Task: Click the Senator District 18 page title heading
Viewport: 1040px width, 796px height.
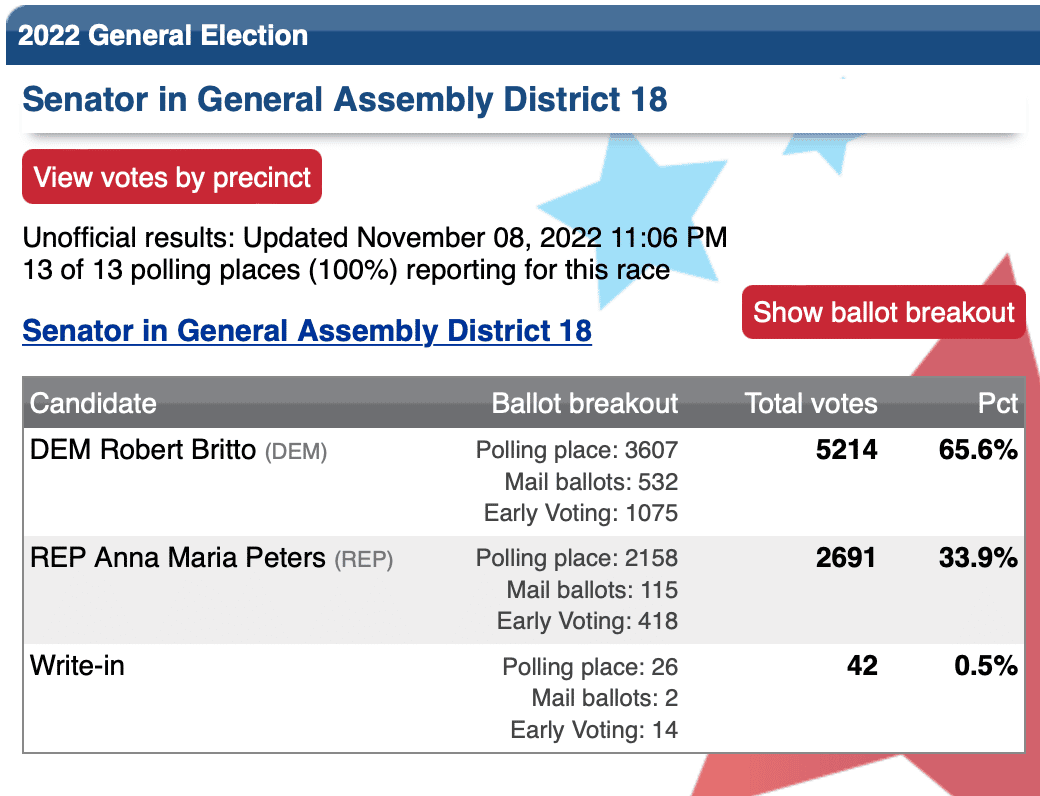Action: pyautogui.click(x=345, y=100)
